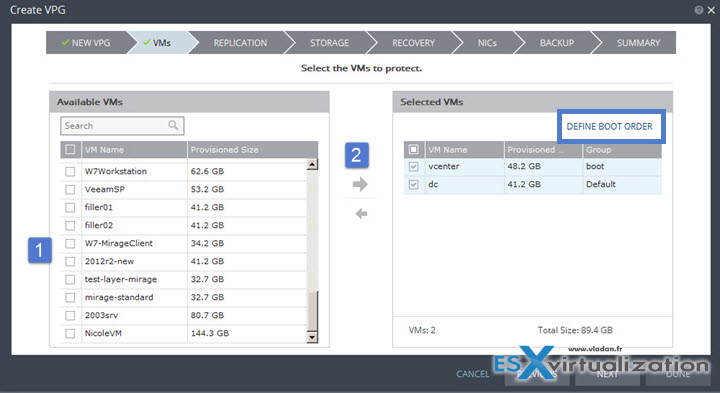Go to the REPLICATION step
This screenshot has height=393, width=720.
coord(240,43)
